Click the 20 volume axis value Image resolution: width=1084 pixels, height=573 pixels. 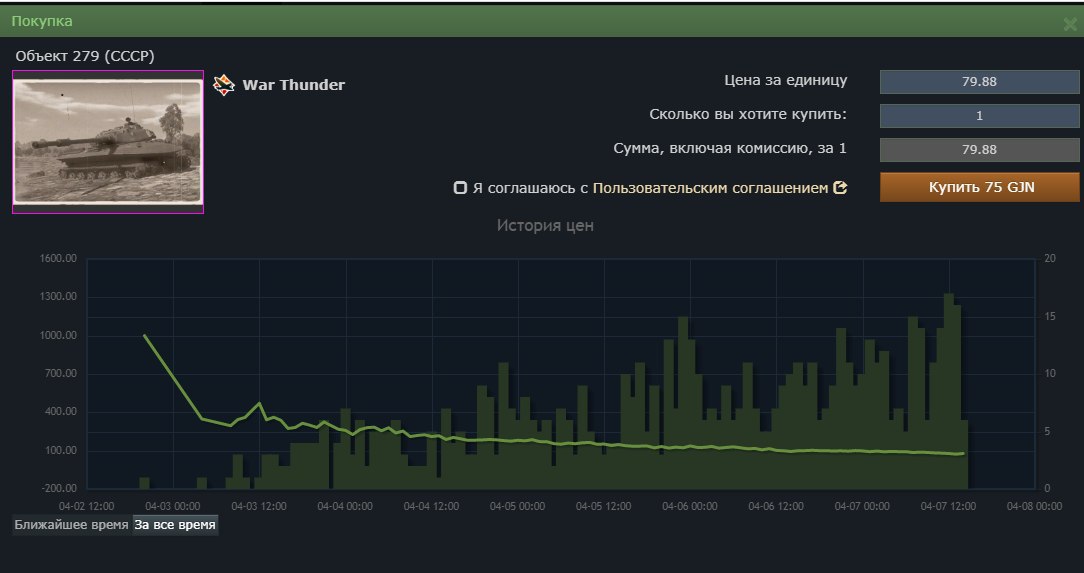1049,259
